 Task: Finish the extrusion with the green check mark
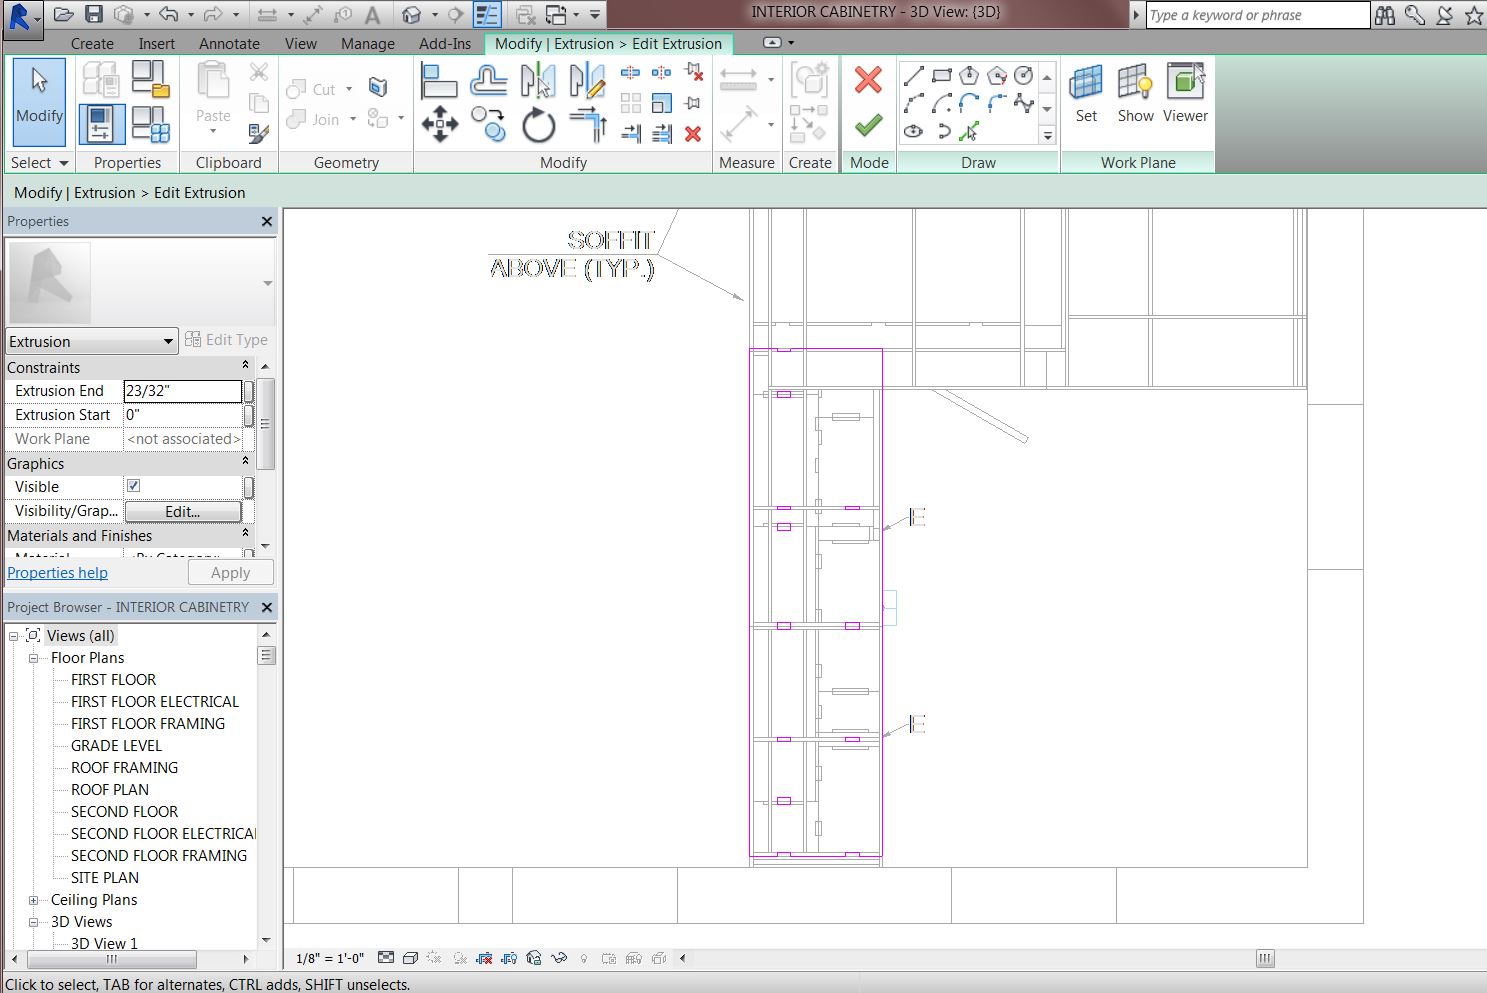point(867,124)
